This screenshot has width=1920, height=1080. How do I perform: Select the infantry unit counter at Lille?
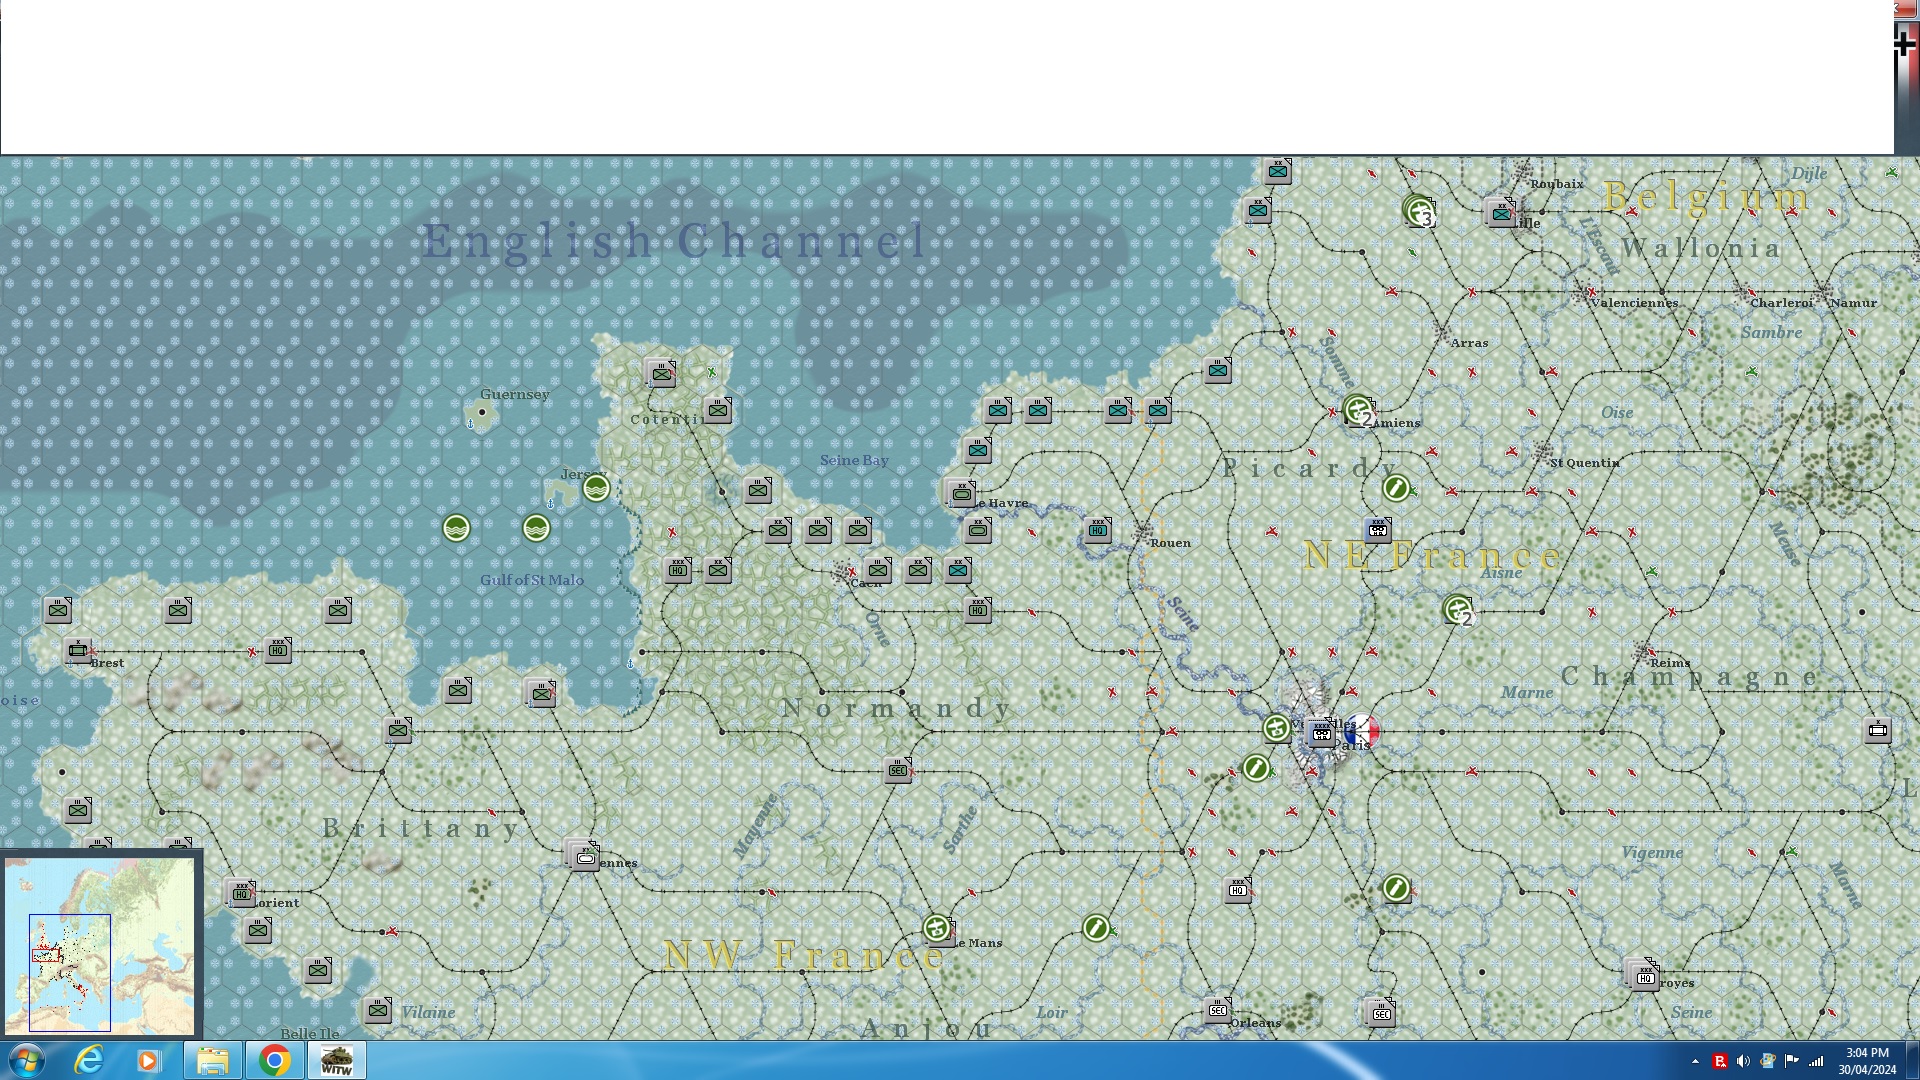pyautogui.click(x=1502, y=213)
